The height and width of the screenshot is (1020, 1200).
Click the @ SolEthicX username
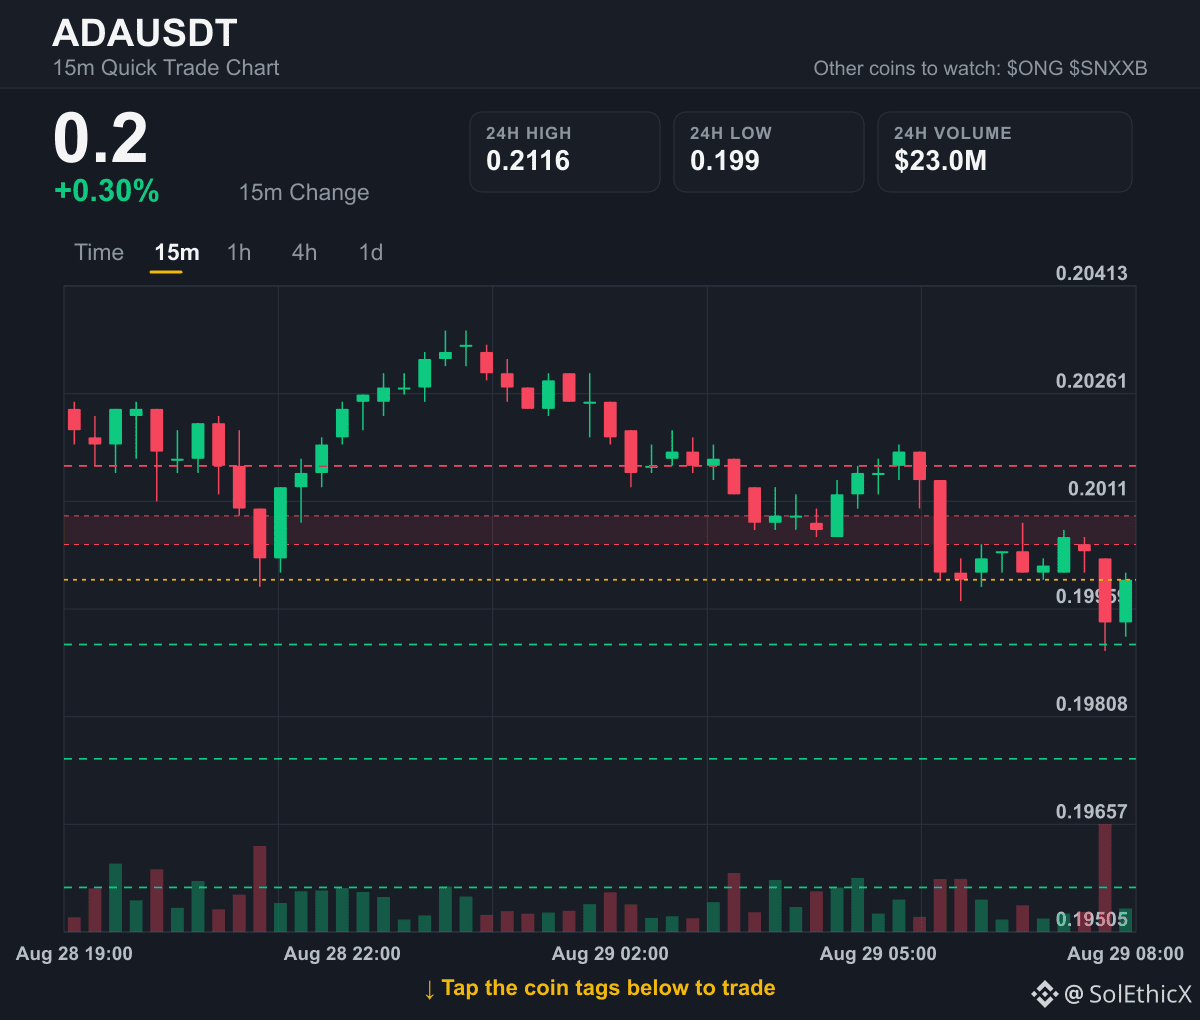(x=1128, y=994)
